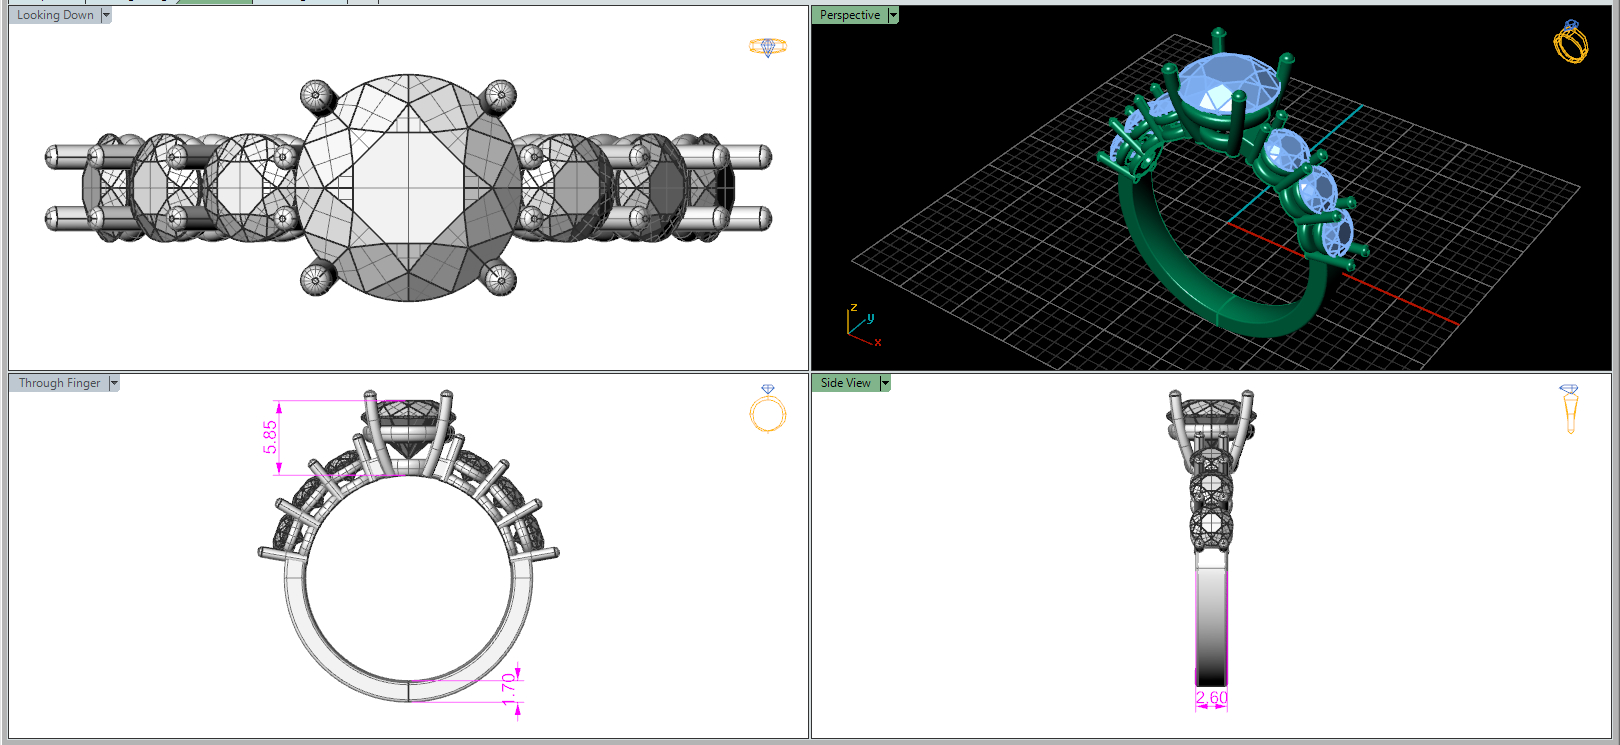Image resolution: width=1620 pixels, height=745 pixels.
Task: Click the side ring icon in Side View
Action: (1570, 409)
